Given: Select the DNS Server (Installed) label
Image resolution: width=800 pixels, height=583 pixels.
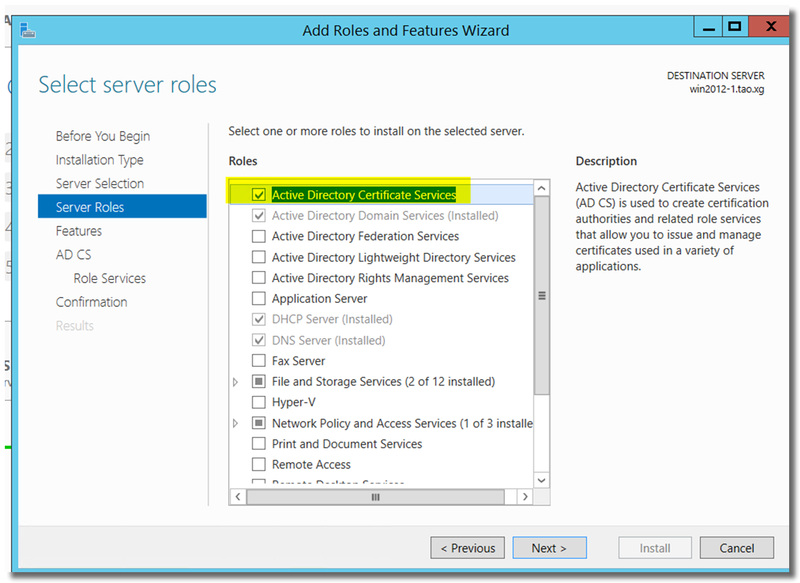Looking at the screenshot, I should [329, 340].
